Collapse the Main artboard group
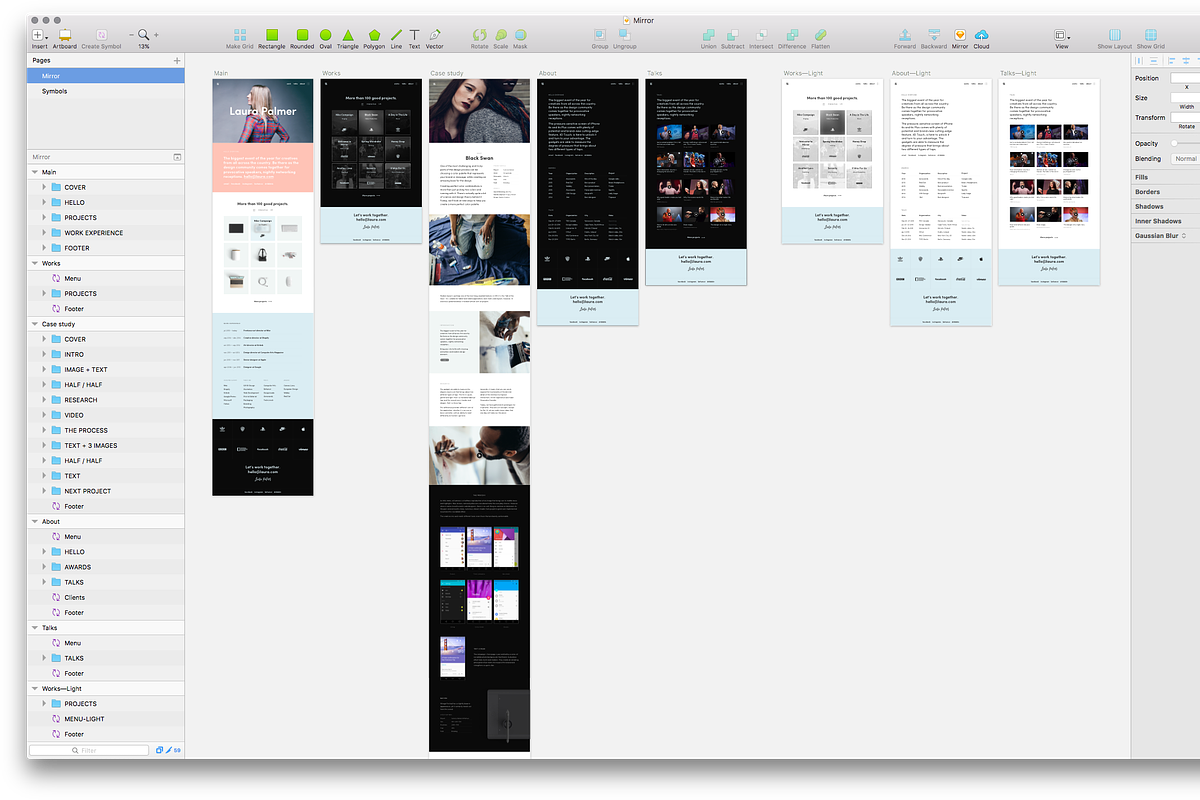Image resolution: width=1200 pixels, height=800 pixels. (x=35, y=172)
